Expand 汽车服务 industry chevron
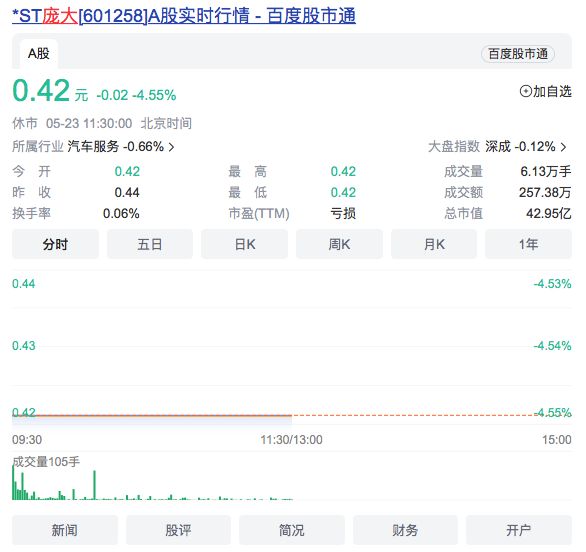Image resolution: width=586 pixels, height=552 pixels. [171, 147]
